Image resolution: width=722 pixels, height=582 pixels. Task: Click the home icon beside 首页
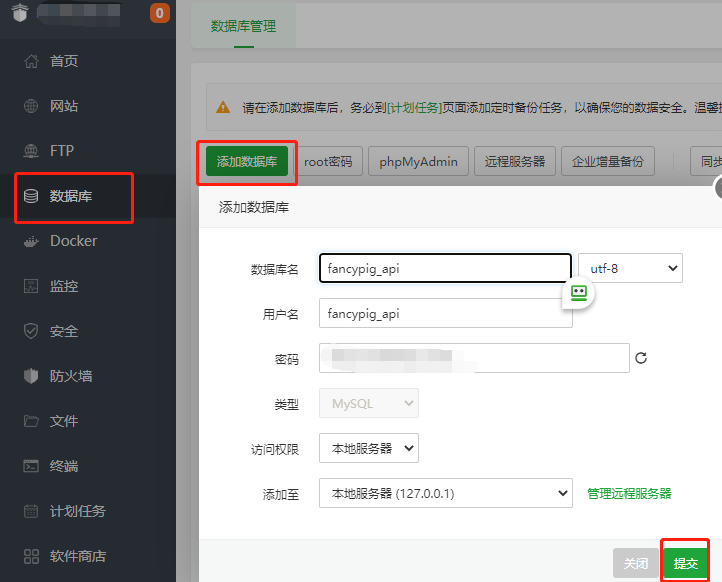(31, 61)
